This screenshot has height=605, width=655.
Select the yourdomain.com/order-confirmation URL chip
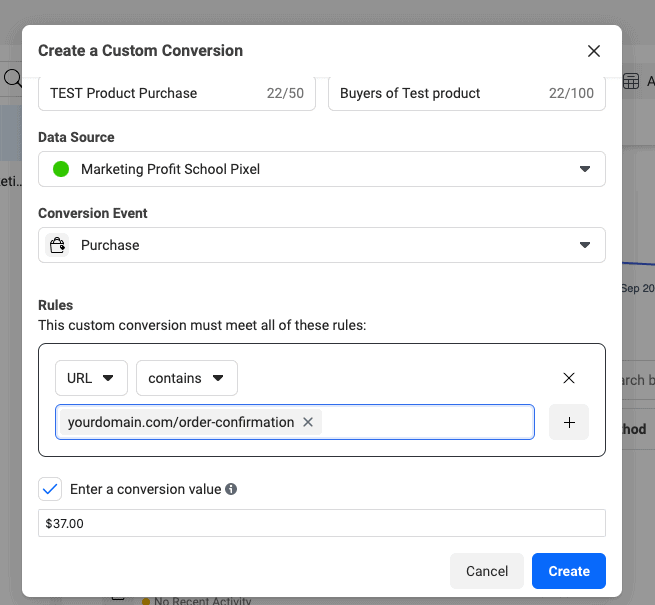180,422
